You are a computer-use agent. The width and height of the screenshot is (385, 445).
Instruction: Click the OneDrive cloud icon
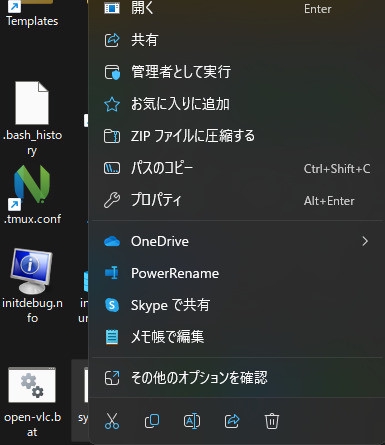[x=112, y=241]
